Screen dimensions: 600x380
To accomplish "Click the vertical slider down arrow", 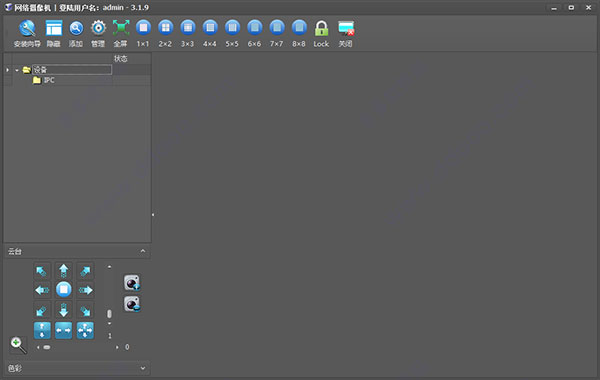I will point(109,324).
